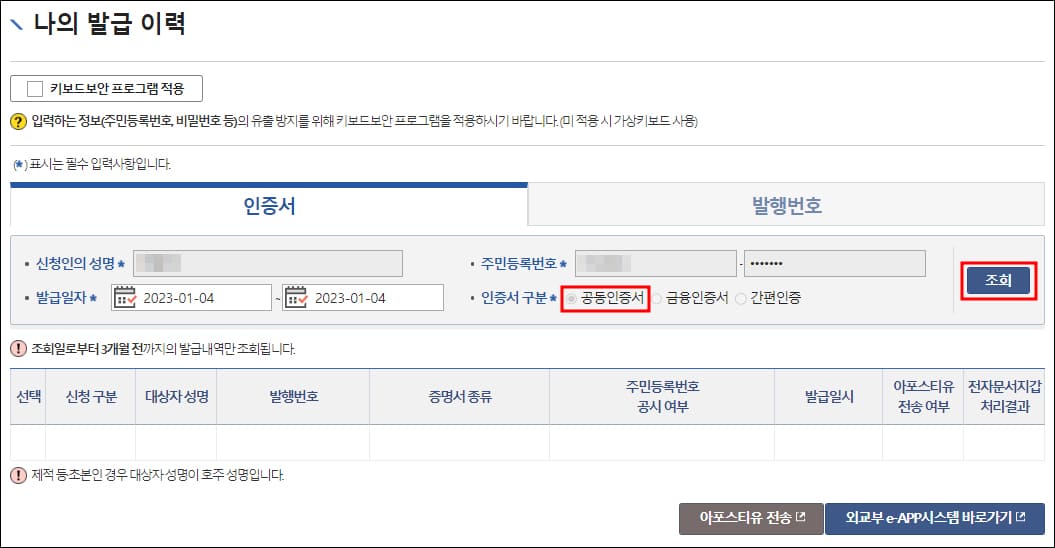Click the start 발급일자 date field

[192, 298]
